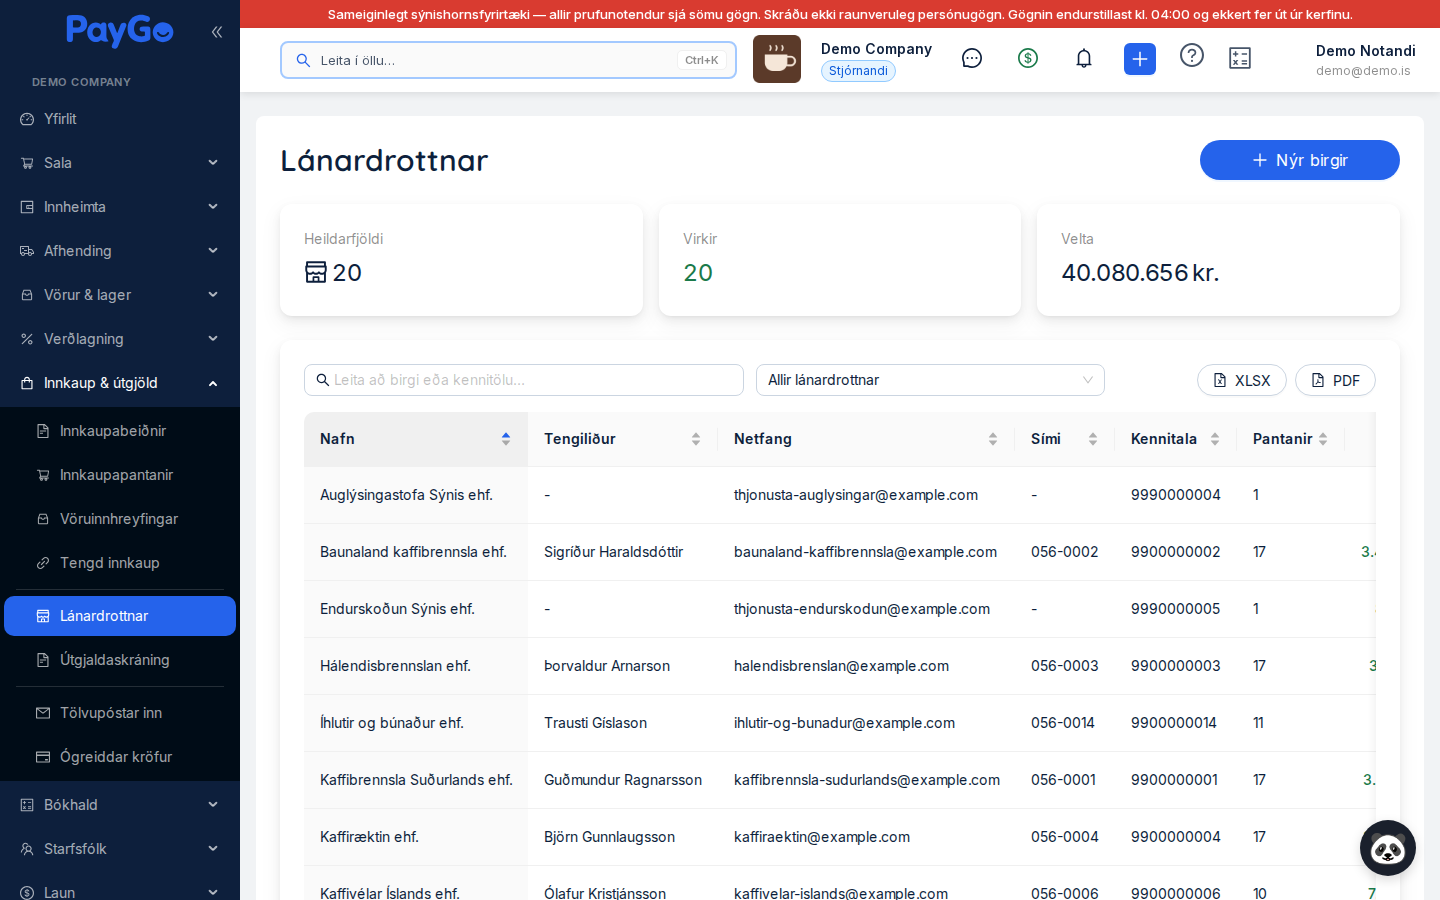1440x900 pixels.
Task: Open the panda chat assistant
Action: click(x=1388, y=848)
